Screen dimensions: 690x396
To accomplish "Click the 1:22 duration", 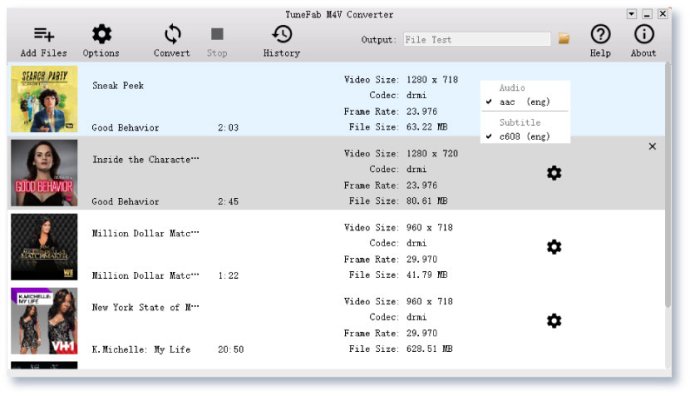I will point(228,275).
